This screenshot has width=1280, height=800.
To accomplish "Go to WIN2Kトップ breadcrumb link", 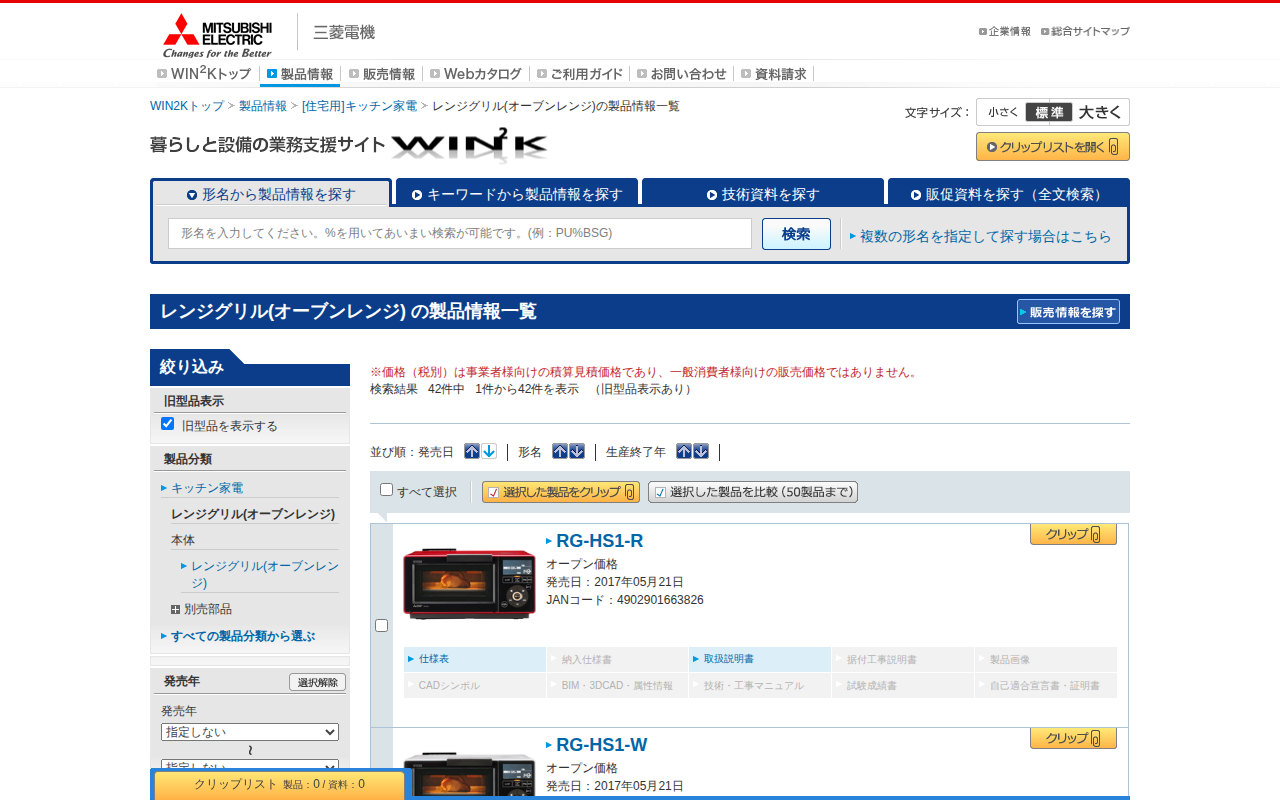I will (187, 106).
